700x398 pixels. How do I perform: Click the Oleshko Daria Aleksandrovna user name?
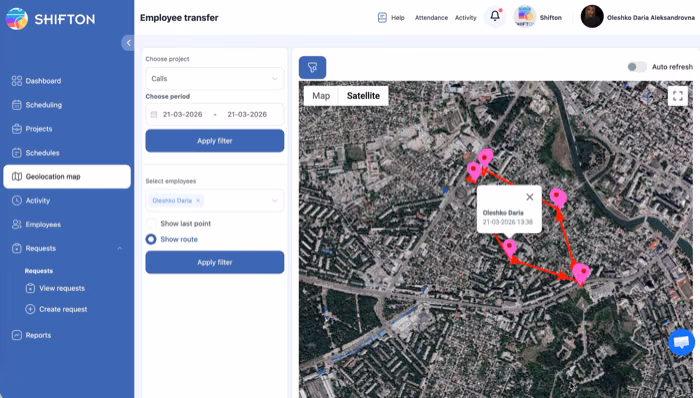[x=650, y=18]
